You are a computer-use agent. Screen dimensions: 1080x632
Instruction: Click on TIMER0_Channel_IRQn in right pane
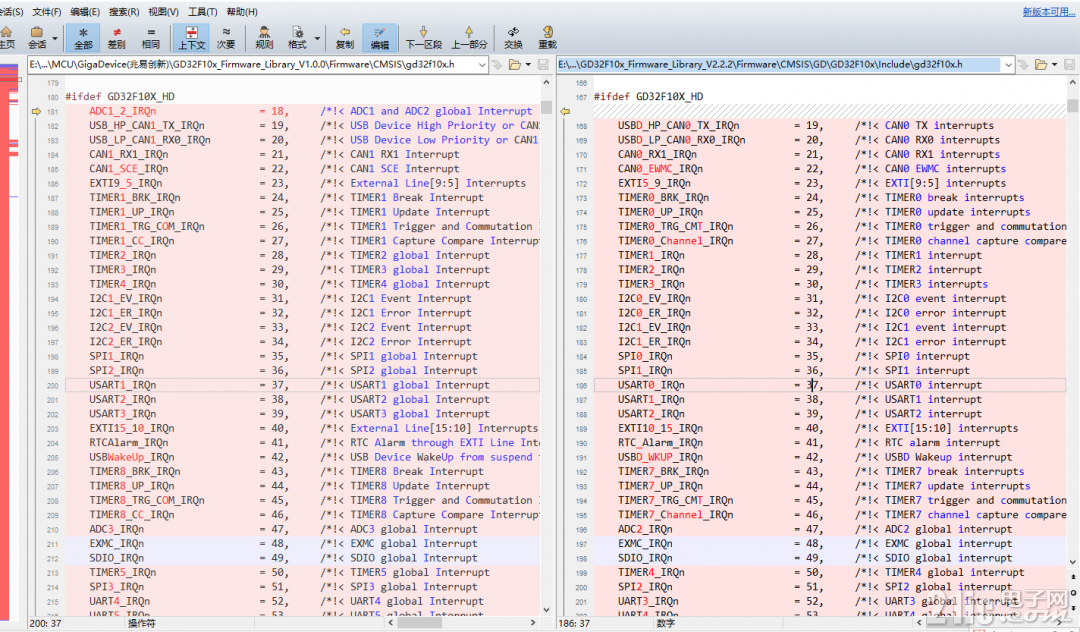pos(675,241)
